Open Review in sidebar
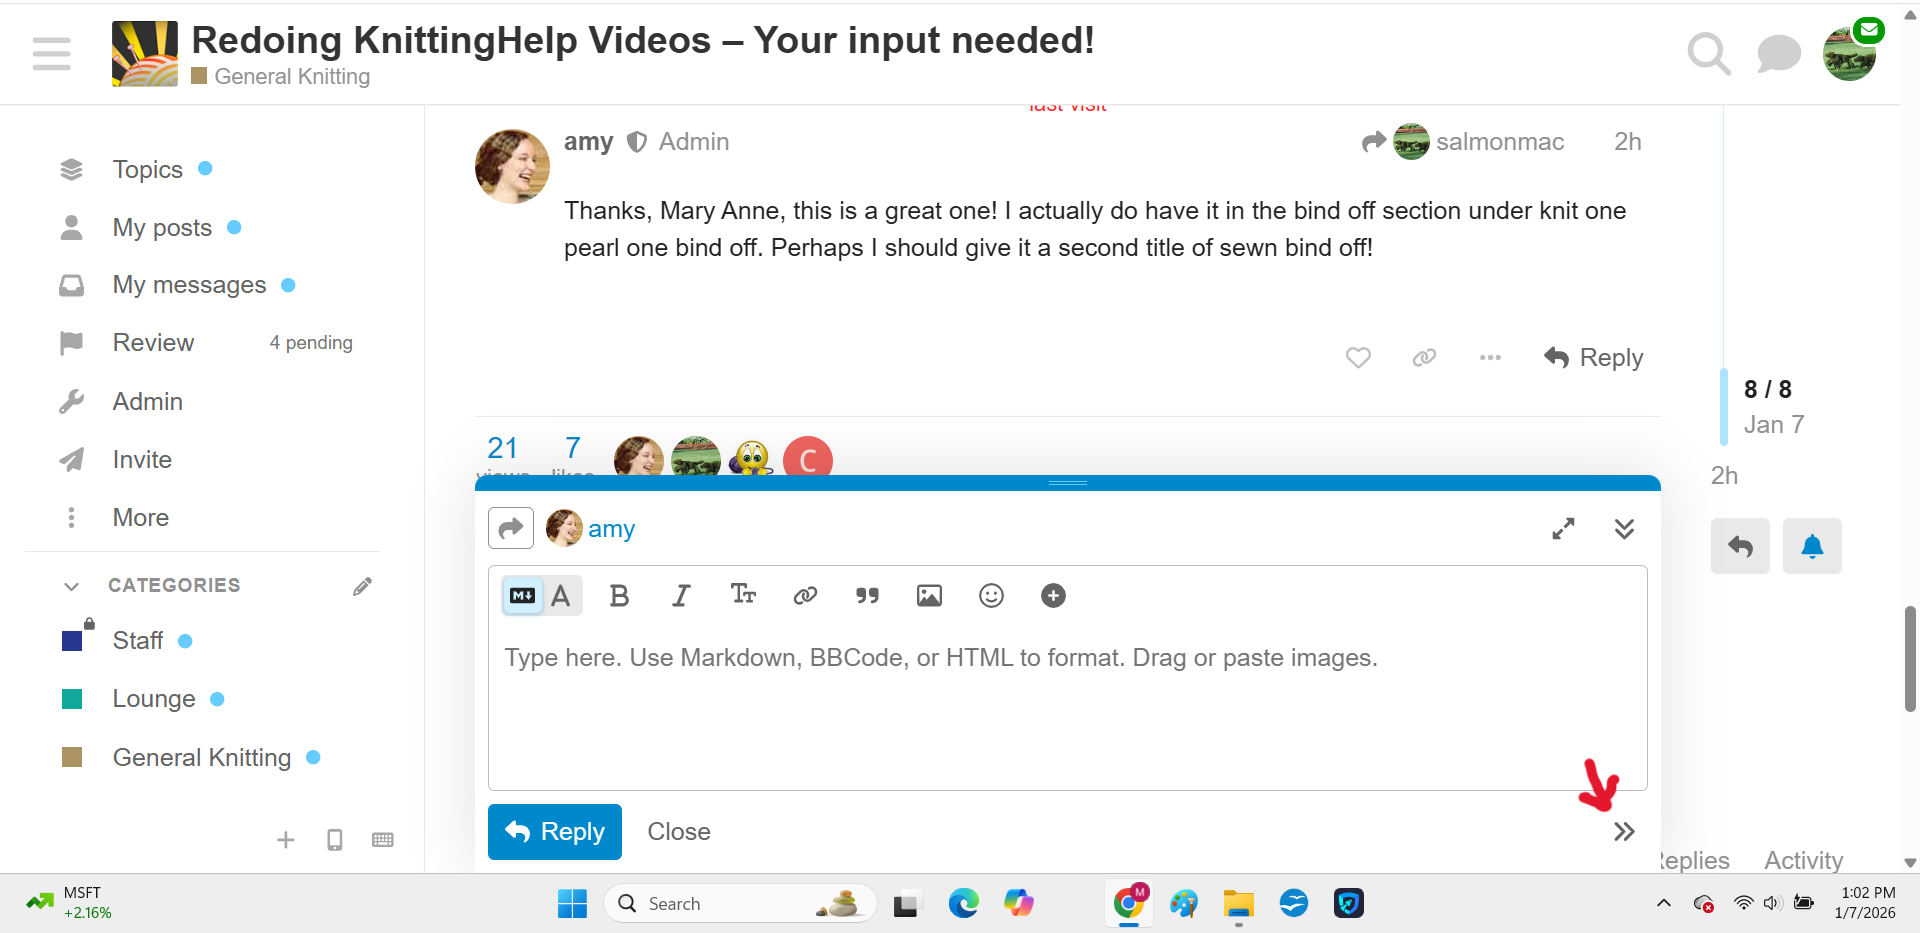Screen dimensions: 1920x933 tap(153, 343)
